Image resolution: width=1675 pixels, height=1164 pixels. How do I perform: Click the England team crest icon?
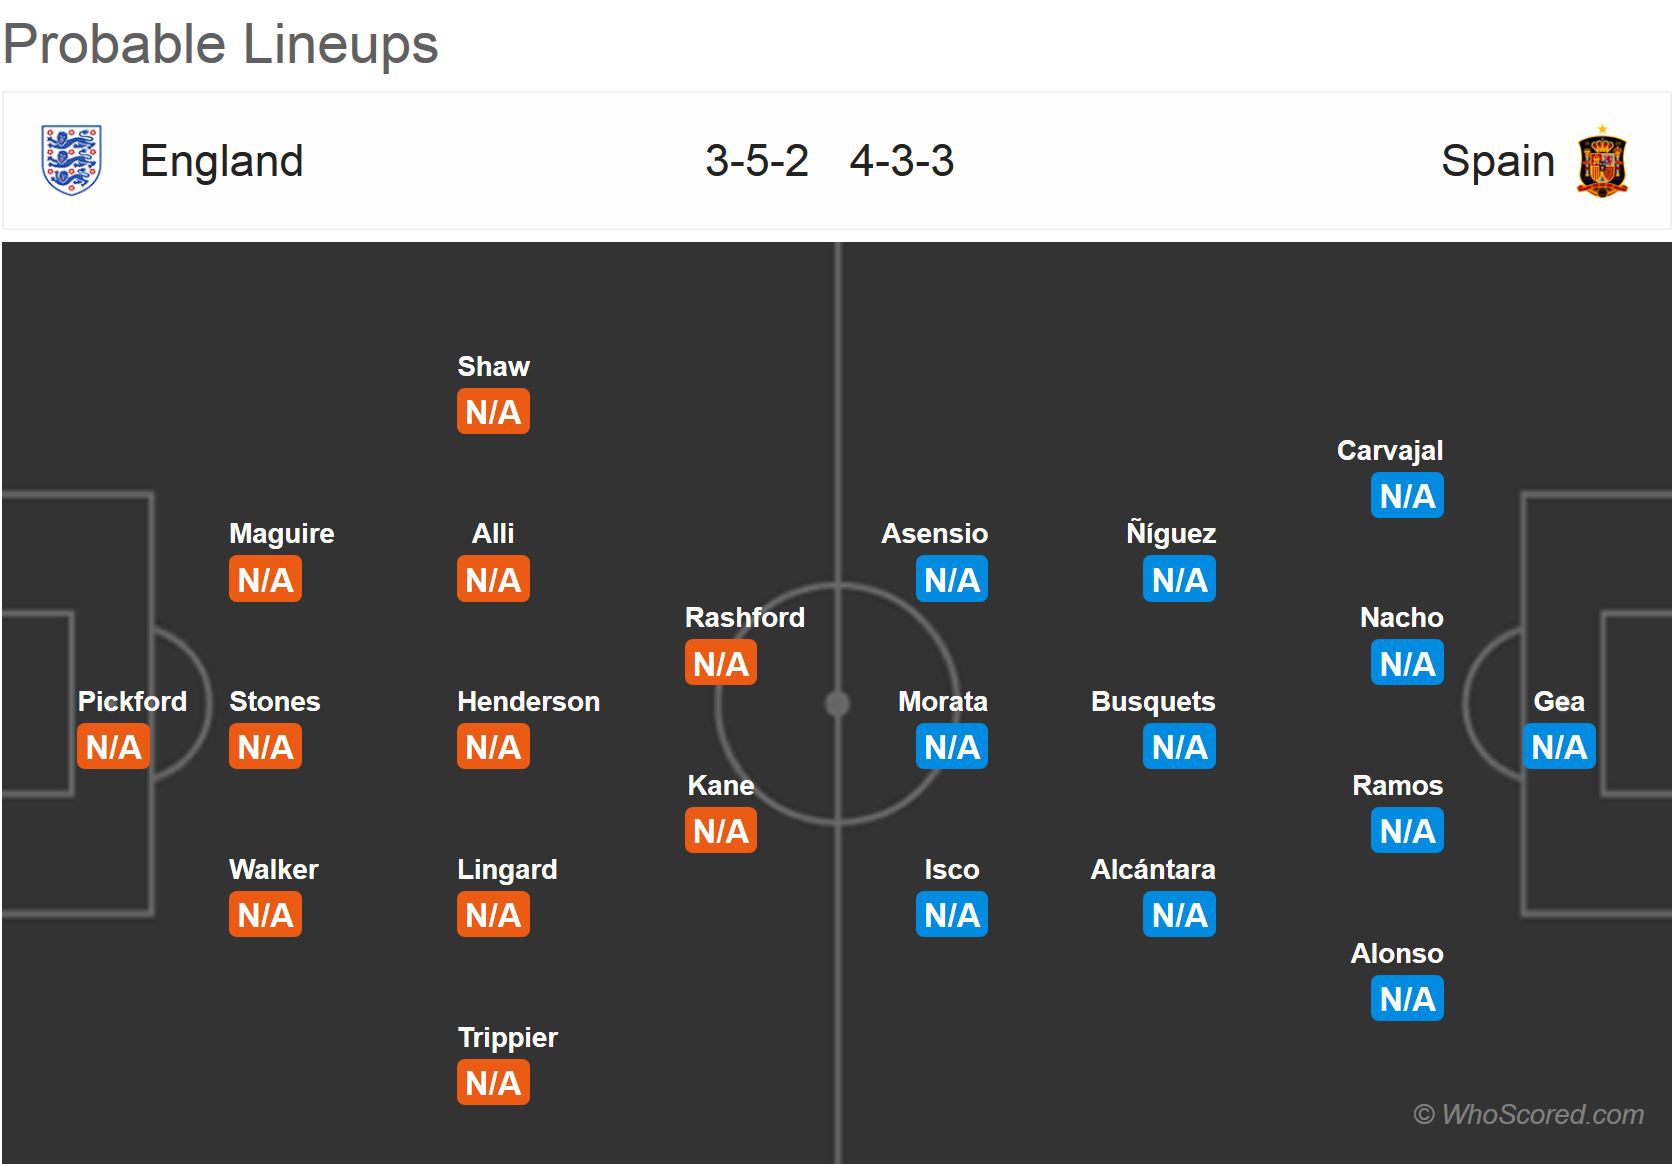coord(71,160)
